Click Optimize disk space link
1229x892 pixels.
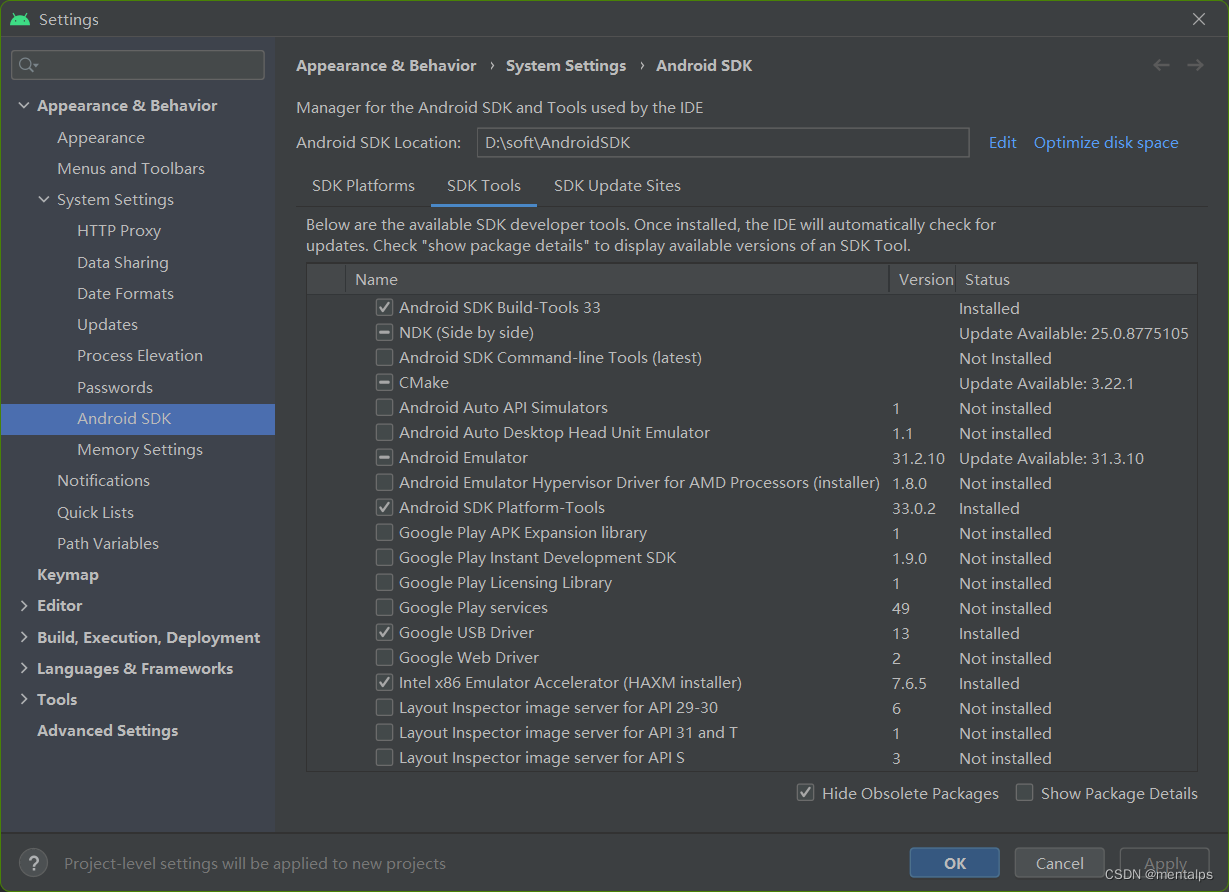[x=1106, y=142]
